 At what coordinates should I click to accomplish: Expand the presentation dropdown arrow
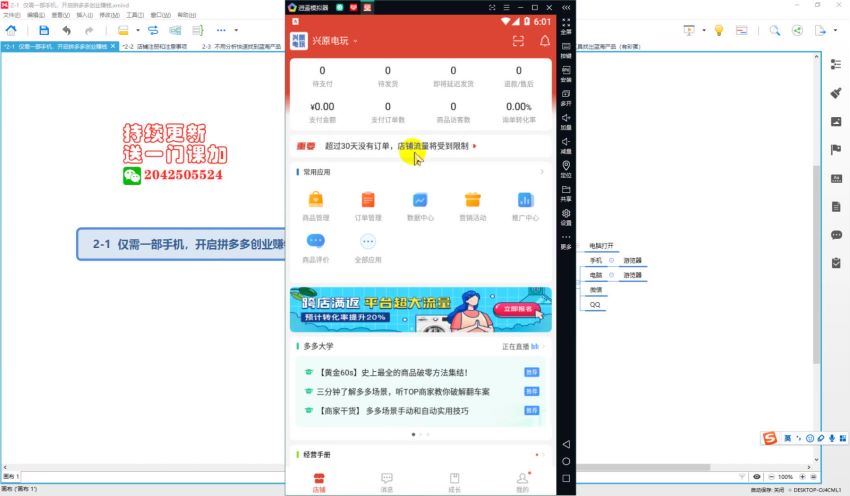[704, 30]
